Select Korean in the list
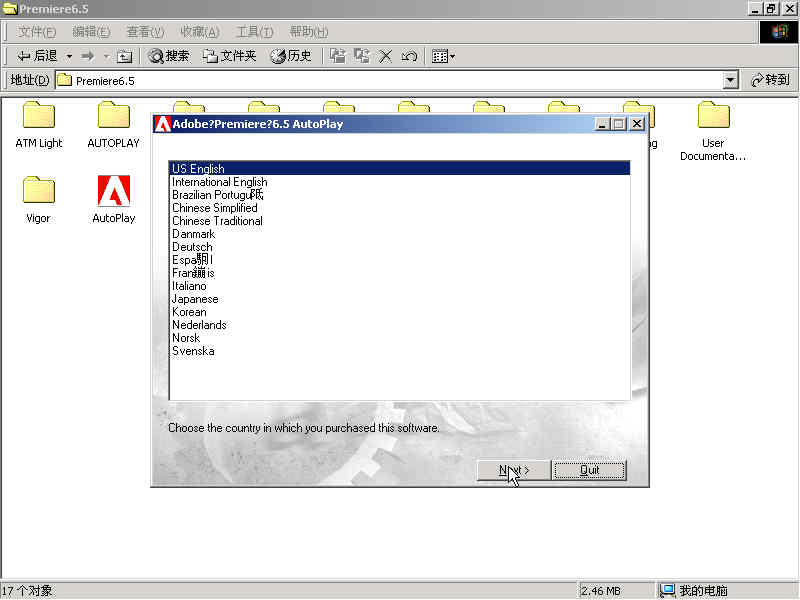800x600 pixels. [399, 312]
